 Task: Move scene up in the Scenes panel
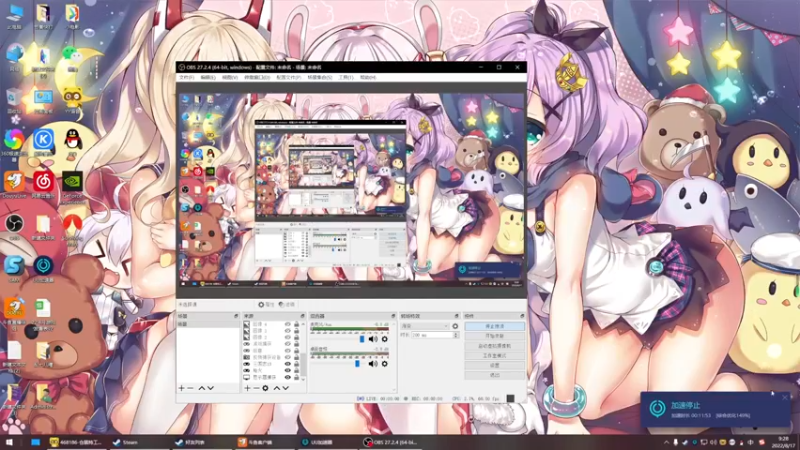pos(202,388)
